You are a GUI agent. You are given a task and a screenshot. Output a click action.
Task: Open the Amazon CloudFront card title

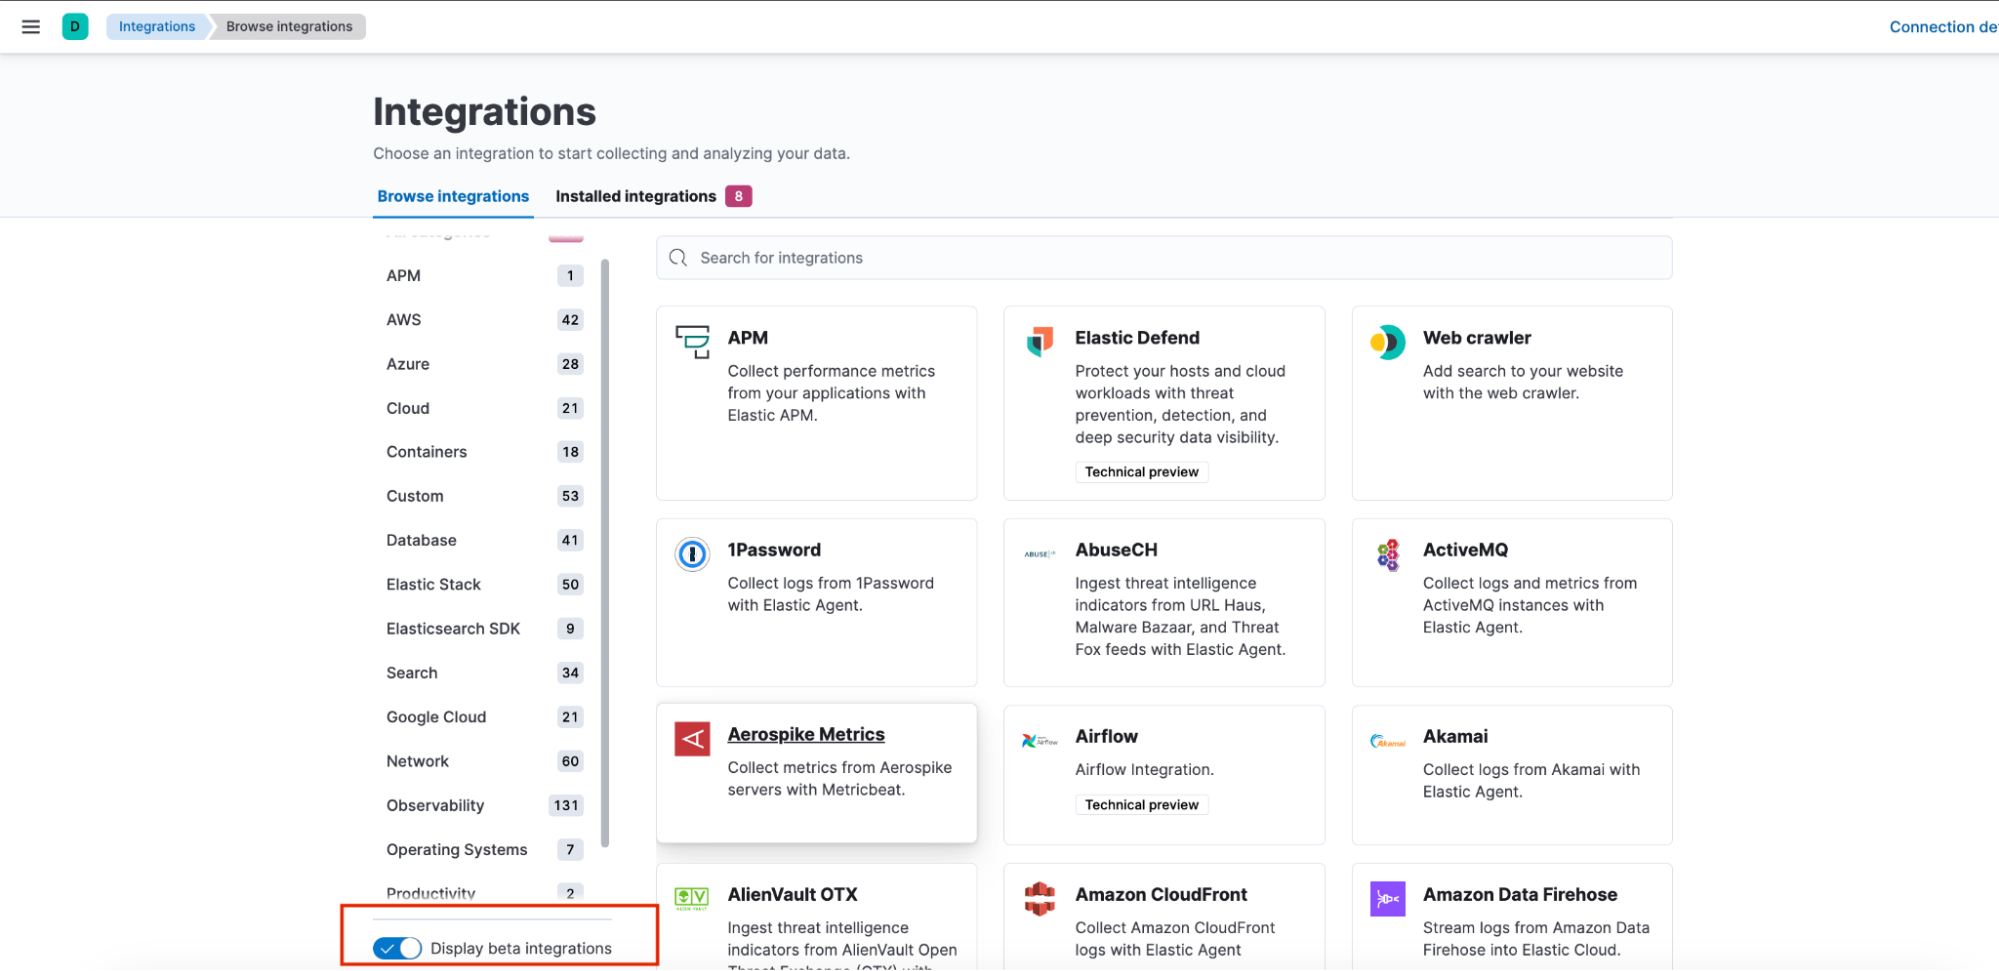[1161, 895]
